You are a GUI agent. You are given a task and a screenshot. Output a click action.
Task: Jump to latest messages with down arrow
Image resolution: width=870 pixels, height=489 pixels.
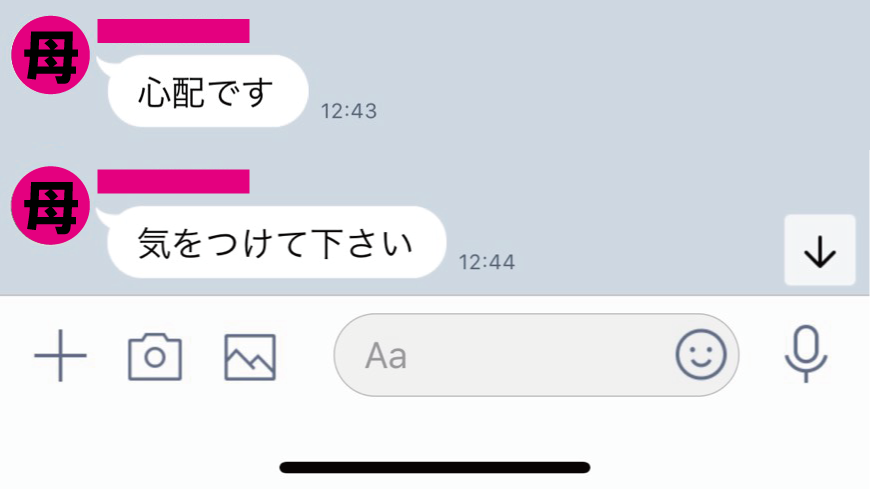coord(820,250)
